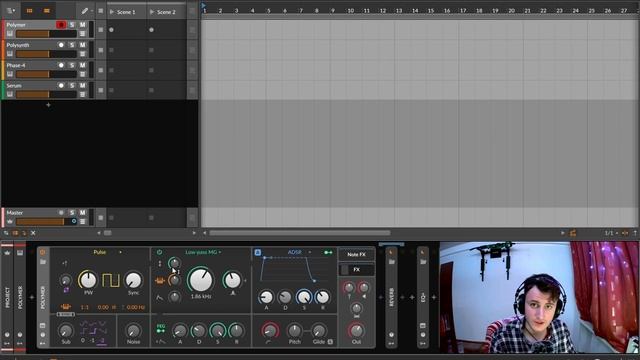Click the Out volume knob
640x360 pixels.
pos(356,330)
